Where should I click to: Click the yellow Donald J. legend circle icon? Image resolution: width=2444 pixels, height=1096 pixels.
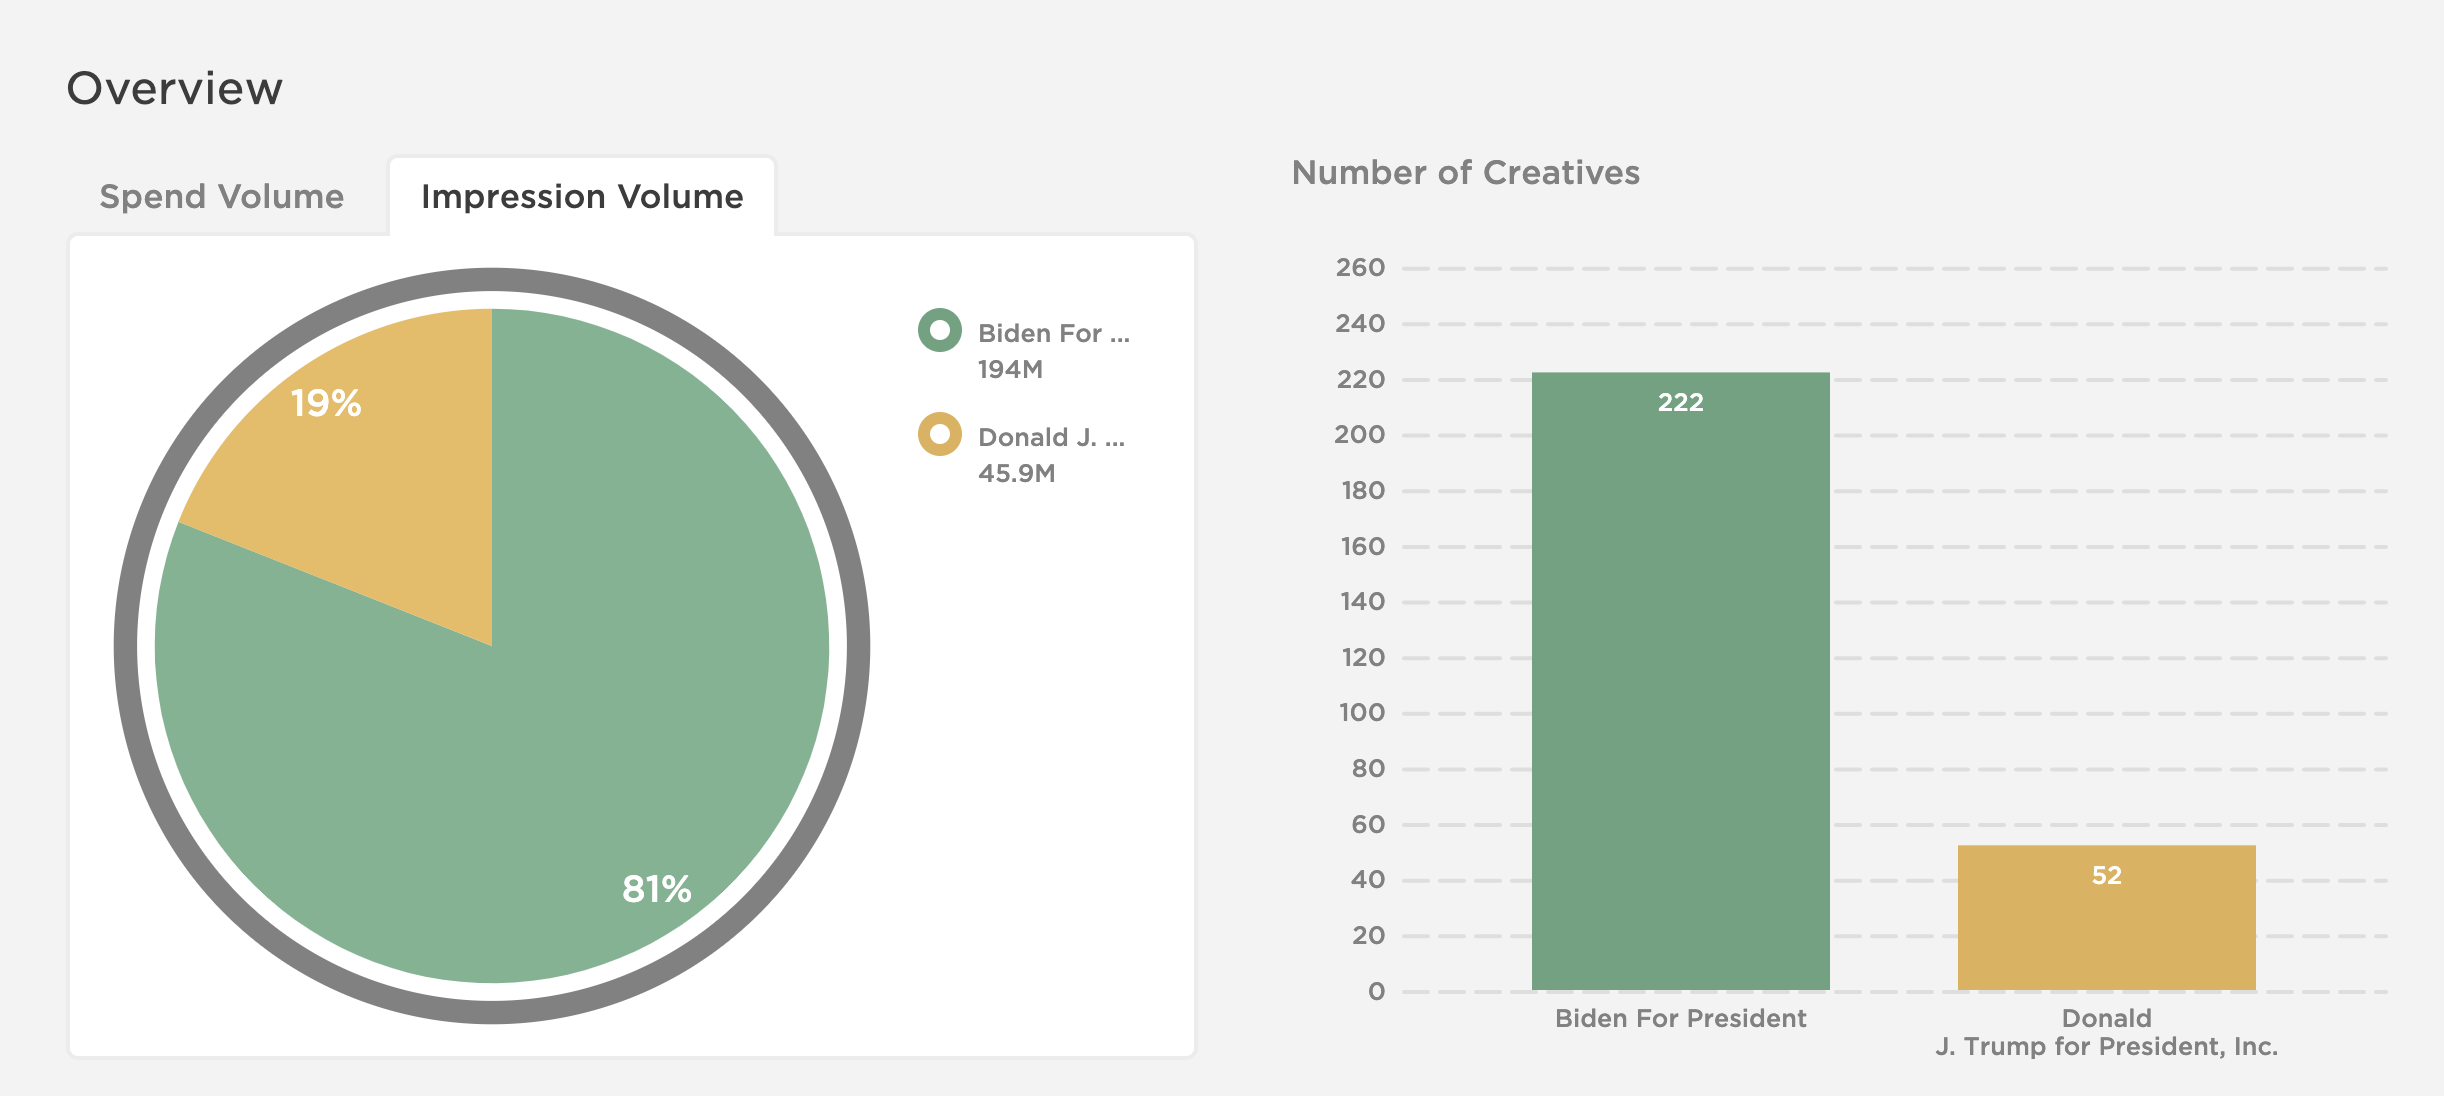[x=940, y=434]
